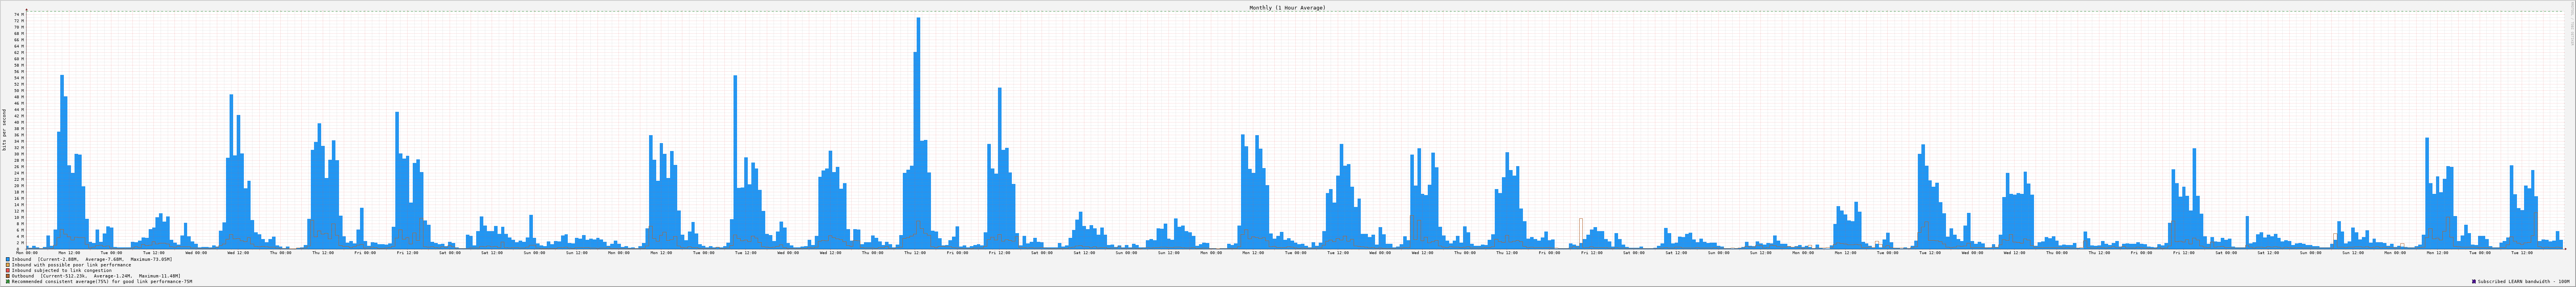This screenshot has width=2576, height=287.
Task: Click the blue Inbound legend swatch
Action: tap(8, 259)
